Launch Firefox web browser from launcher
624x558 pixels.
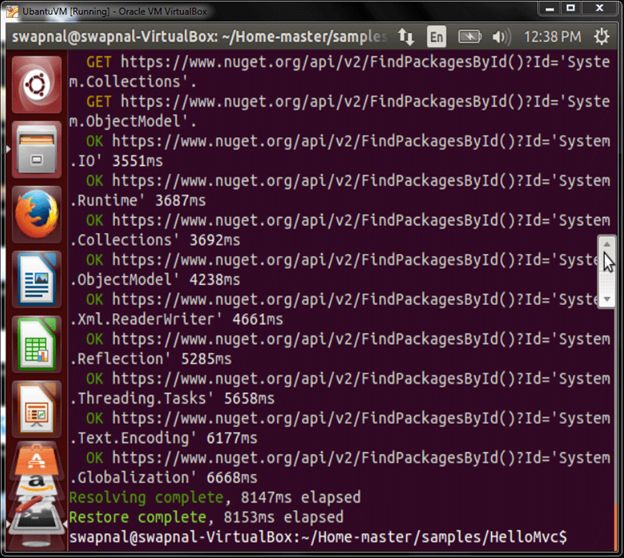pos(37,215)
